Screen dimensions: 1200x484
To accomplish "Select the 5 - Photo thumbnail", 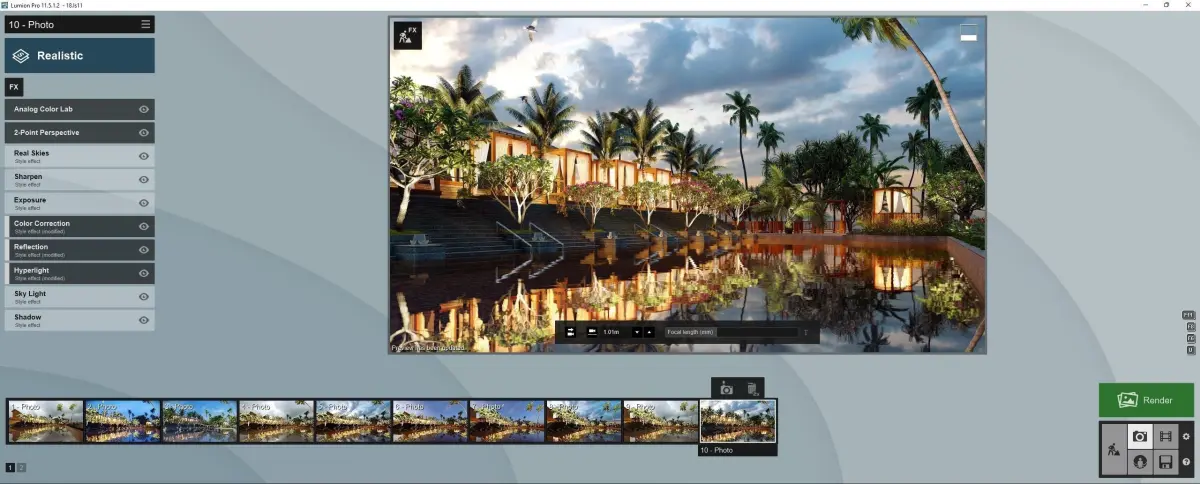I will (x=354, y=421).
